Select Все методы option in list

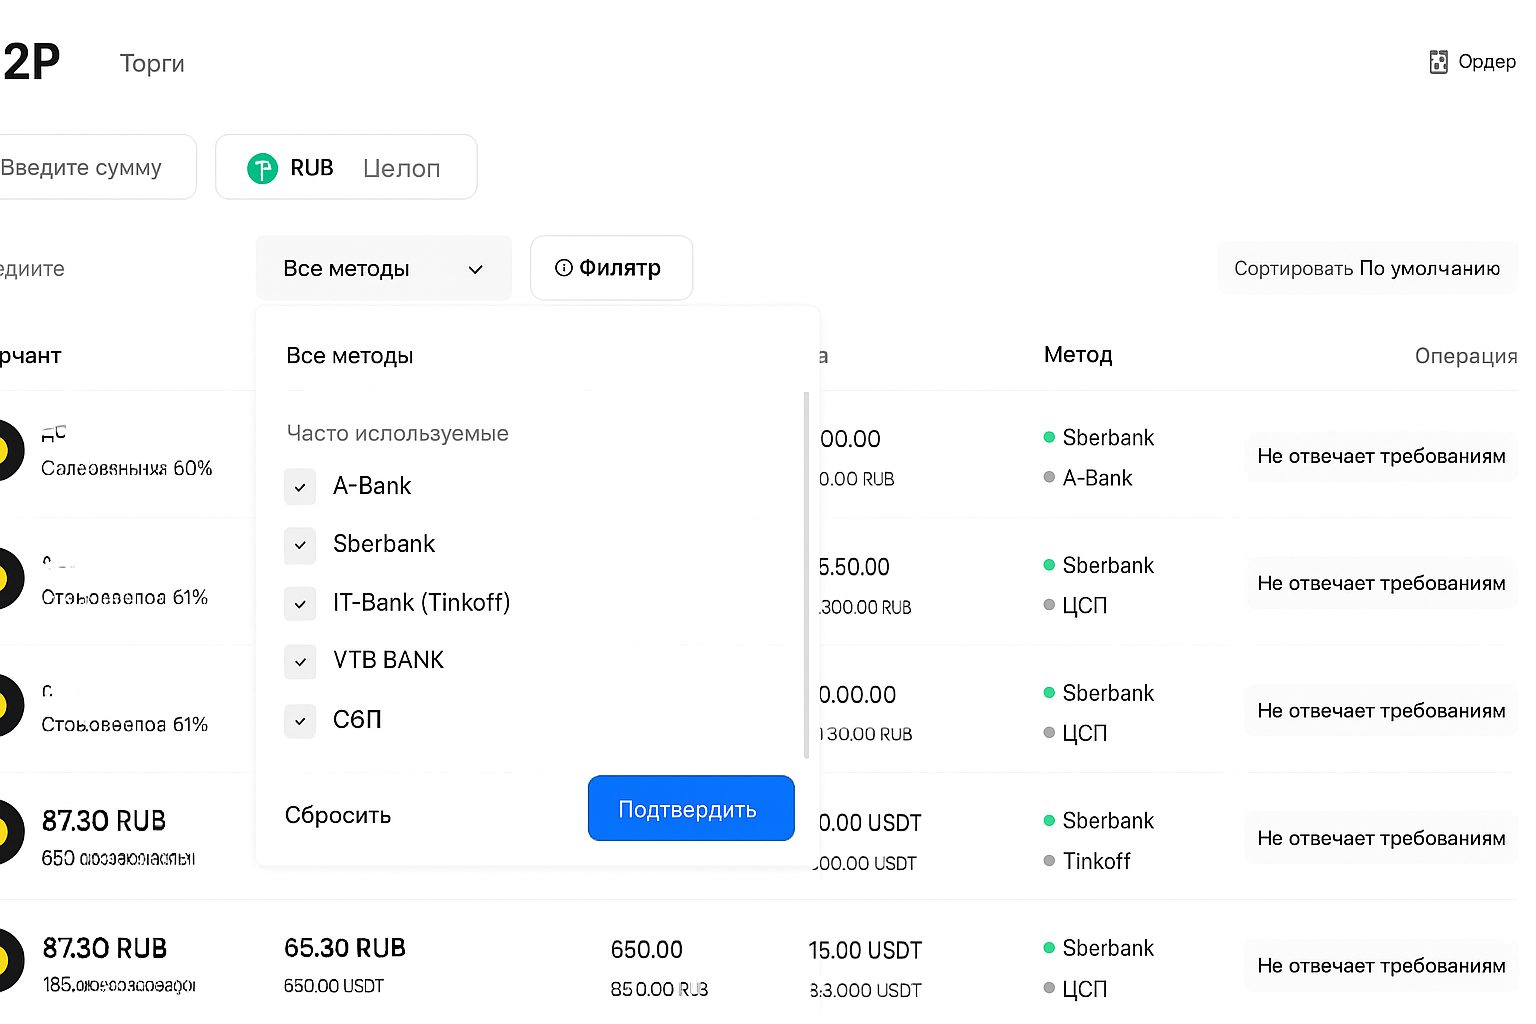click(x=350, y=356)
